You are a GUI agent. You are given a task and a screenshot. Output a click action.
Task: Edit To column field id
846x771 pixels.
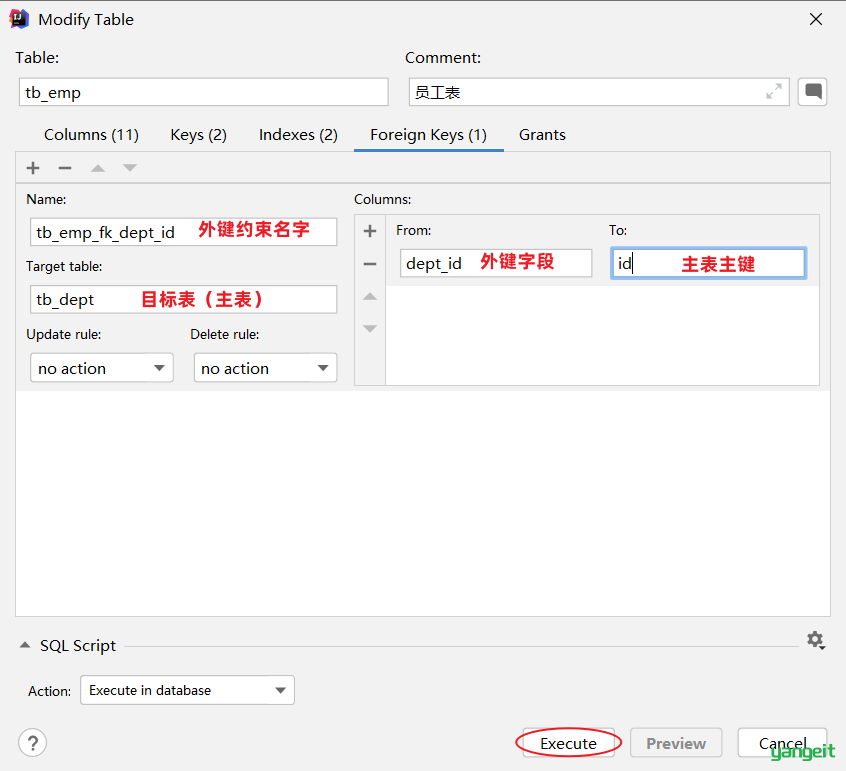(708, 263)
